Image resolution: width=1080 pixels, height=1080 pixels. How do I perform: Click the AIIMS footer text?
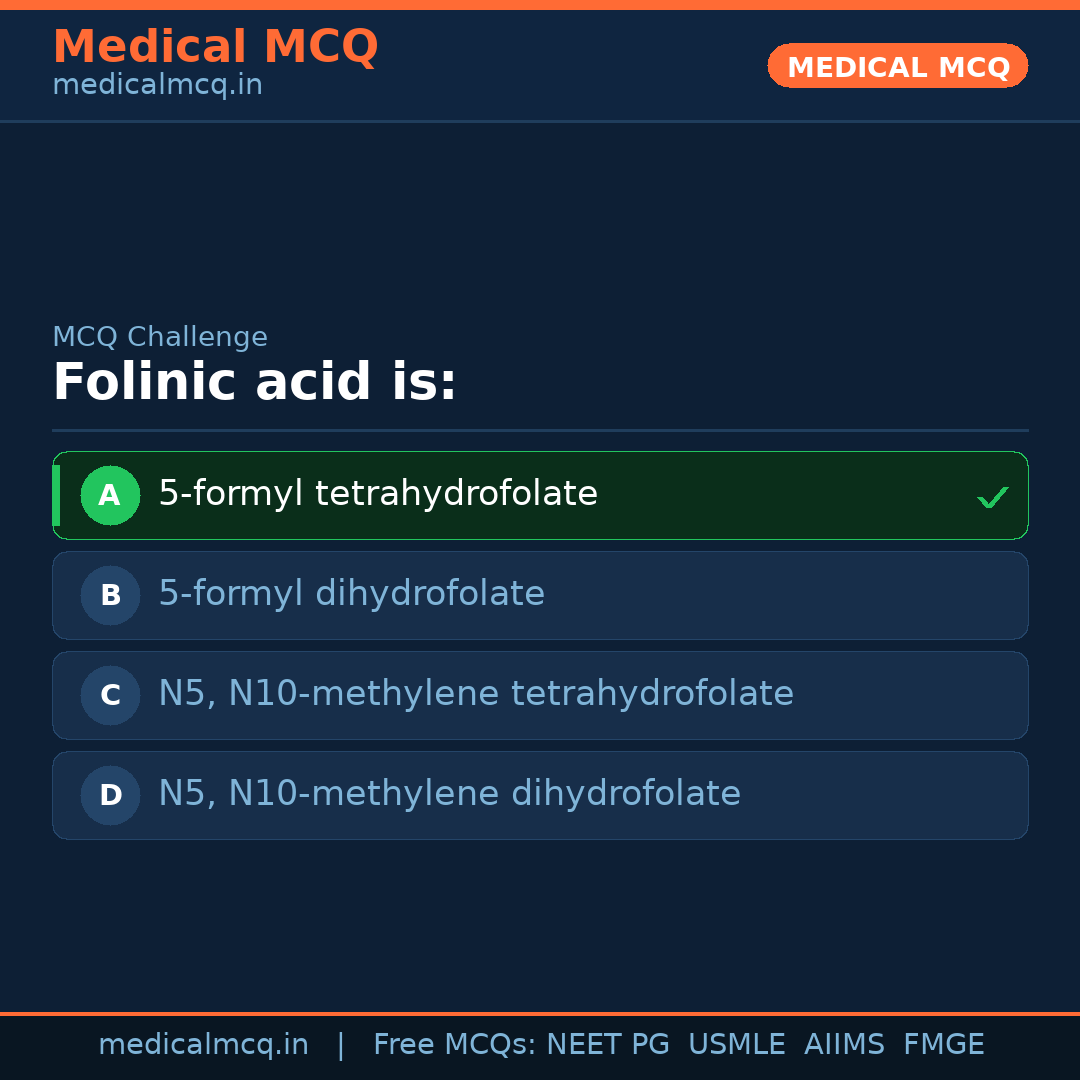tap(844, 1045)
